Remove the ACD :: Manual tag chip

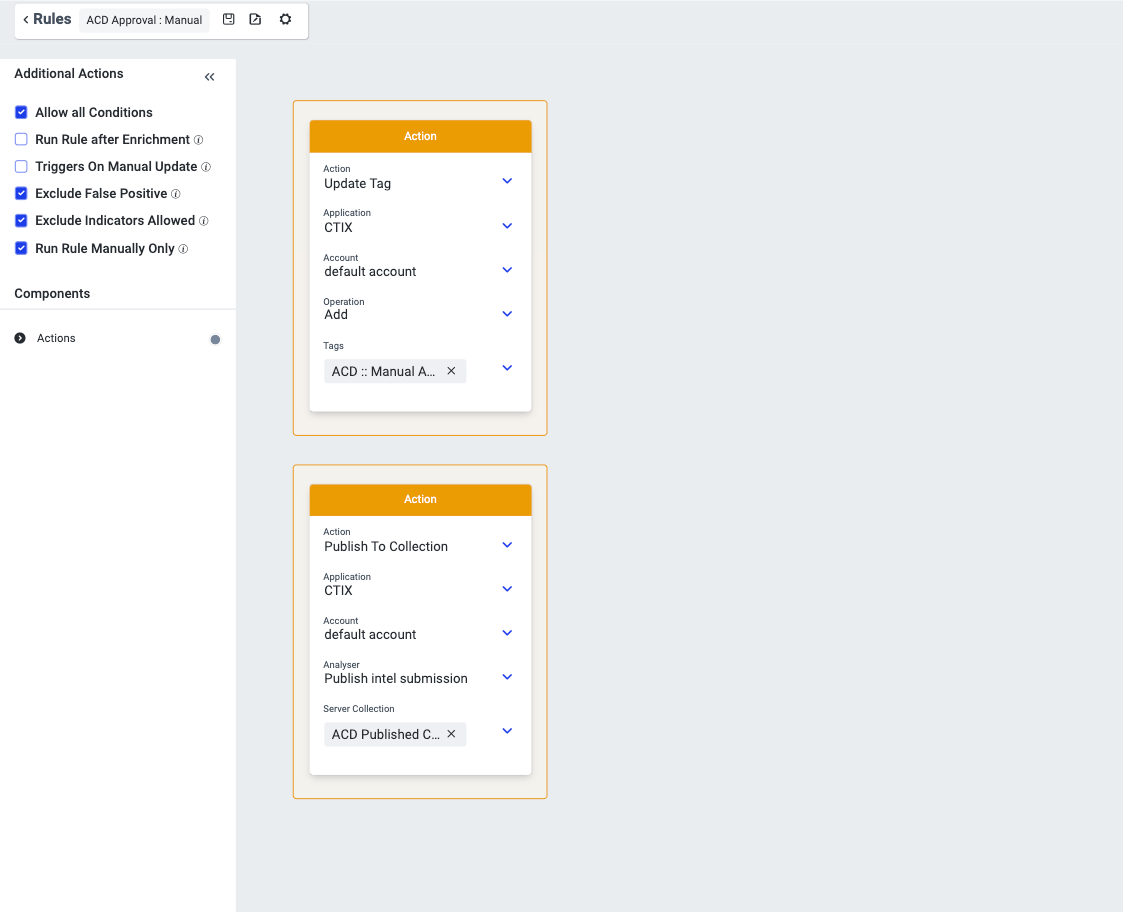pyautogui.click(x=451, y=371)
